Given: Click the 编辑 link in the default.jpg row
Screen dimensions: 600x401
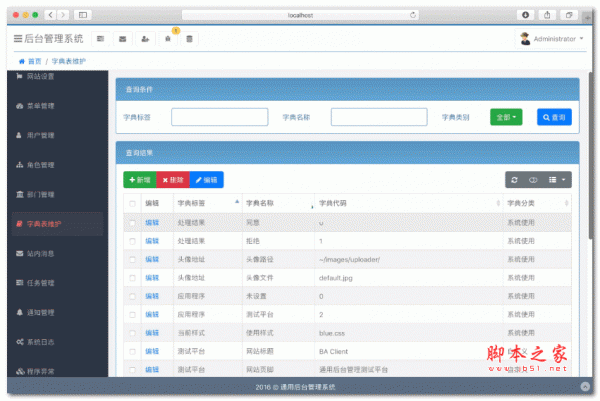Looking at the screenshot, I should pos(152,278).
